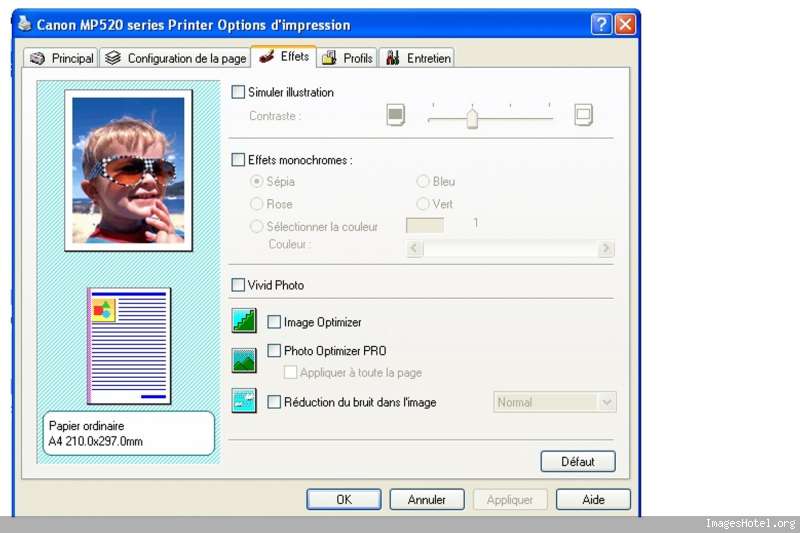Open the context help question mark button

(601, 24)
